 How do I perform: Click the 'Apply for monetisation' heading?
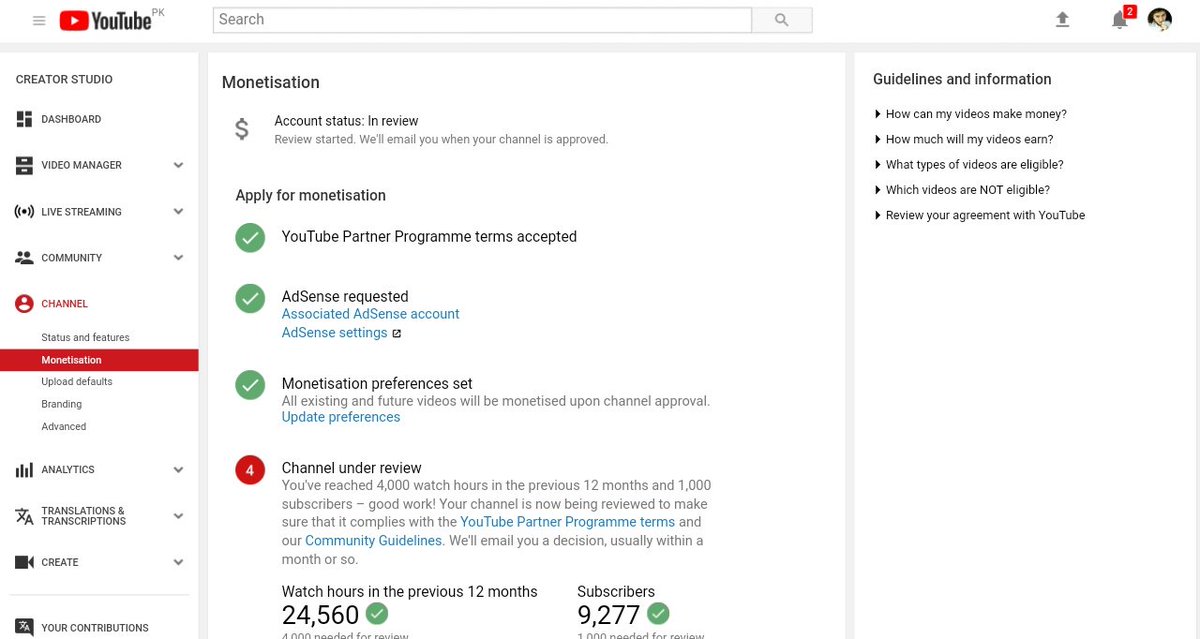(x=311, y=196)
